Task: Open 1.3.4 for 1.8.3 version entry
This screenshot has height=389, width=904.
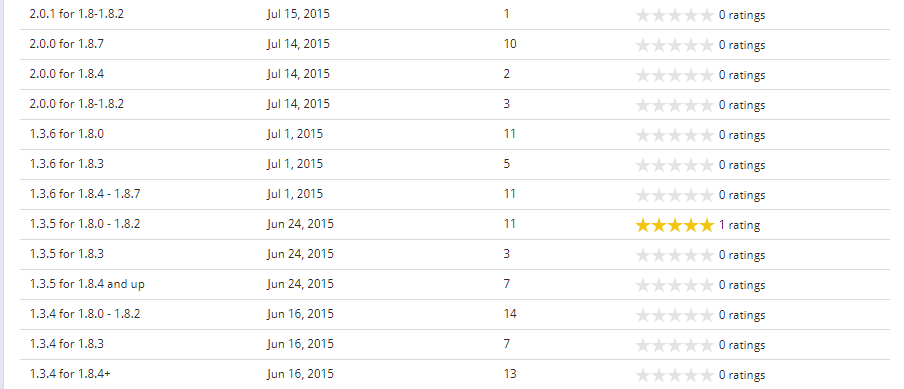Action: [x=67, y=343]
